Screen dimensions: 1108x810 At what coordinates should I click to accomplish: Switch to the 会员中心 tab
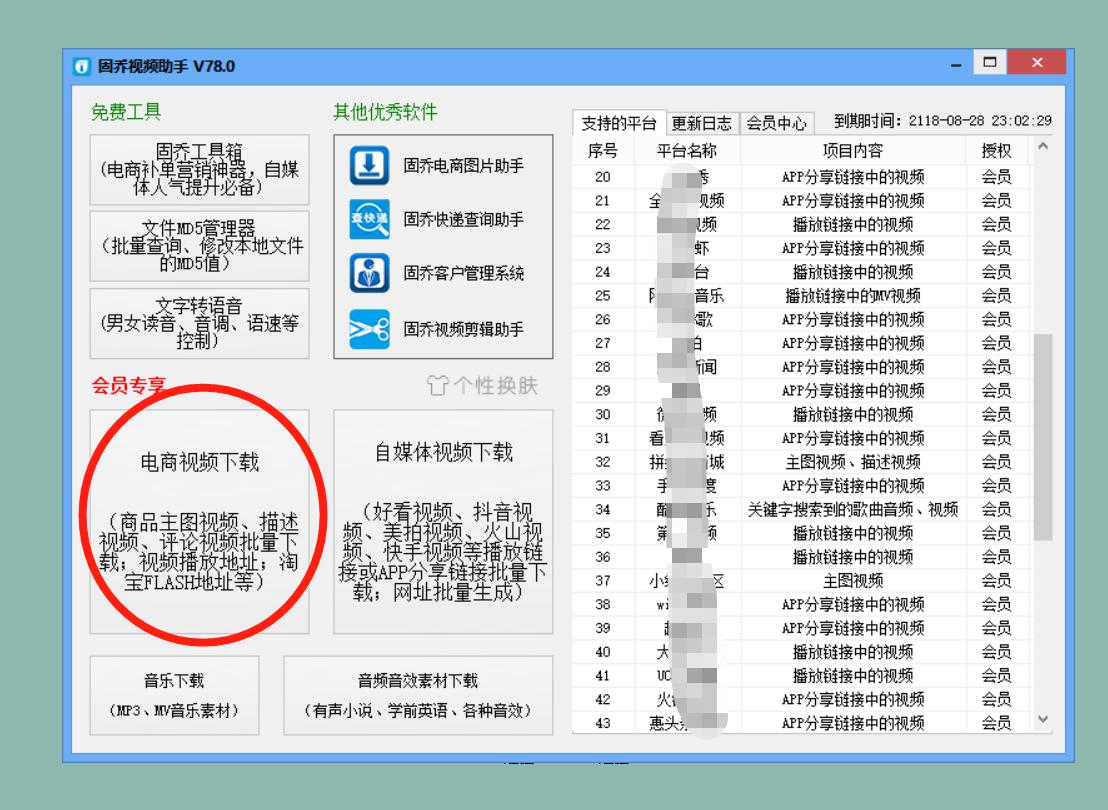coord(776,123)
